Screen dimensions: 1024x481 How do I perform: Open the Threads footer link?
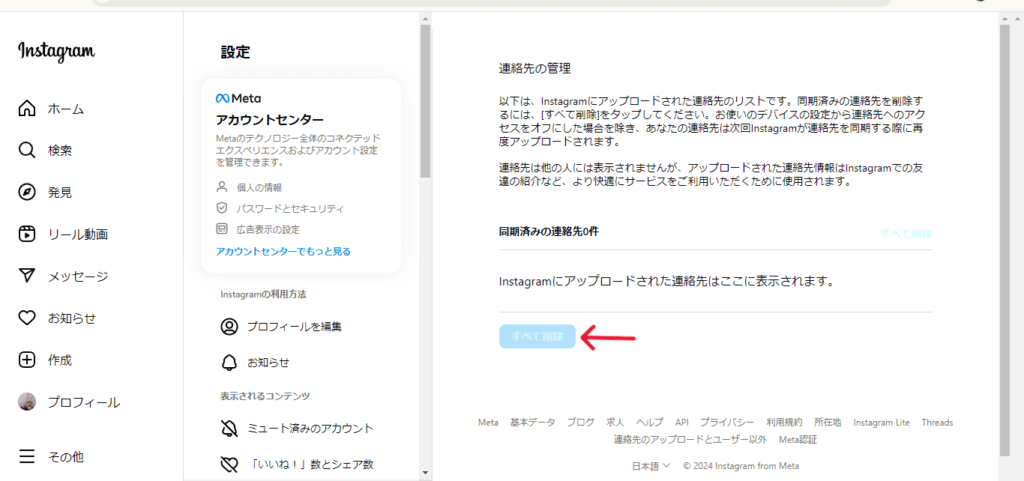pyautogui.click(x=937, y=422)
